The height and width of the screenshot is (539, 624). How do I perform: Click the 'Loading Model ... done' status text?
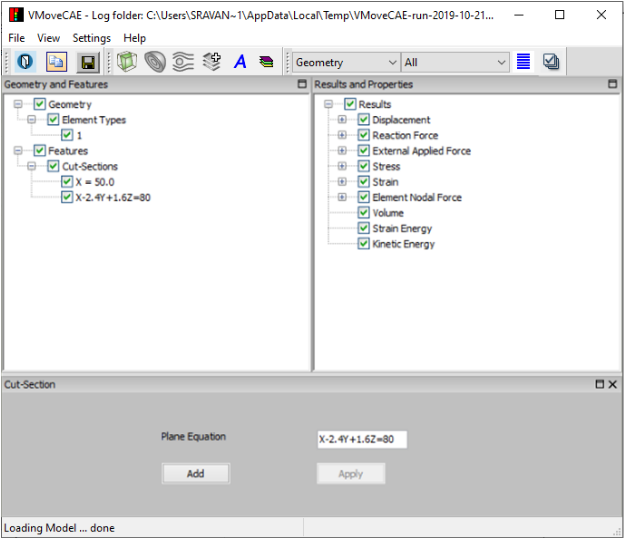click(x=59, y=528)
